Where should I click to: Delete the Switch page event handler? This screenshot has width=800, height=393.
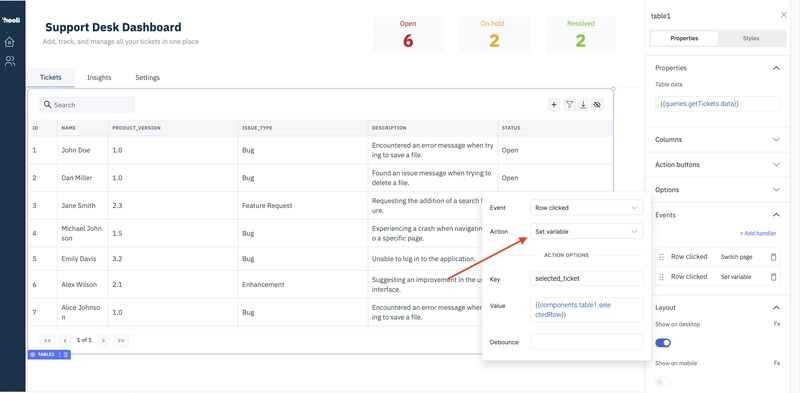(x=773, y=257)
